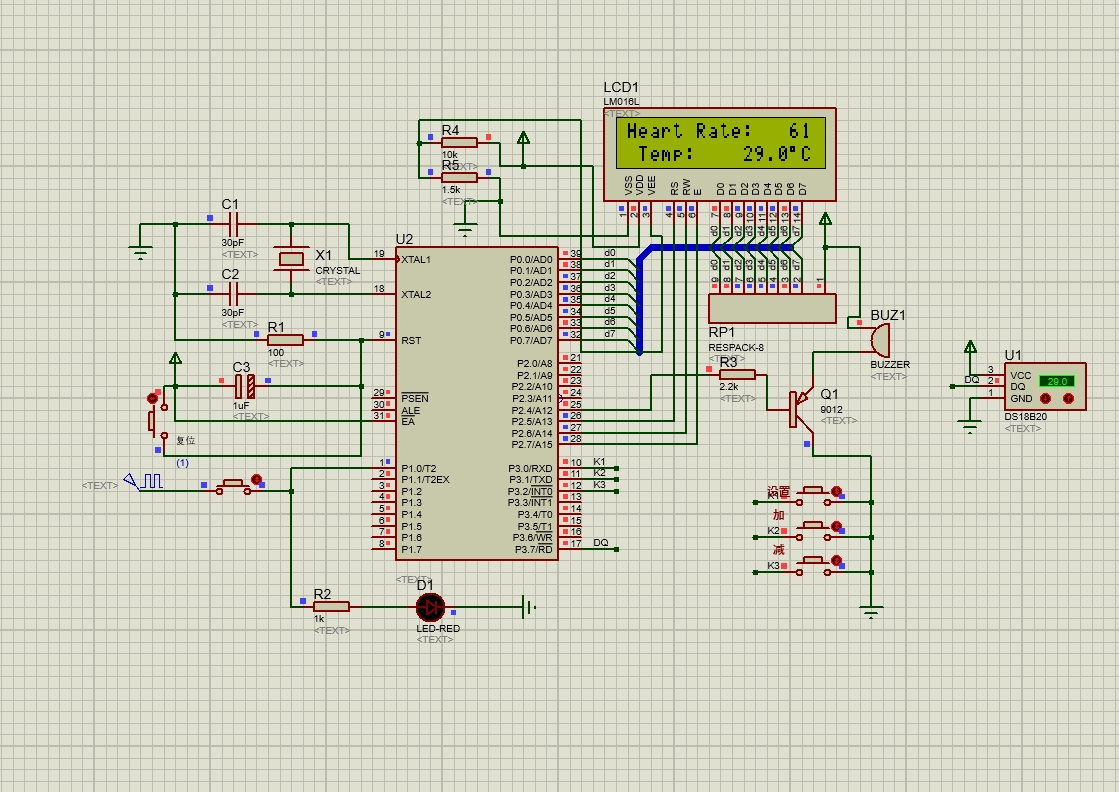
Task: Increase DS18B20 temperature with the up arrow
Action: [x=1068, y=399]
